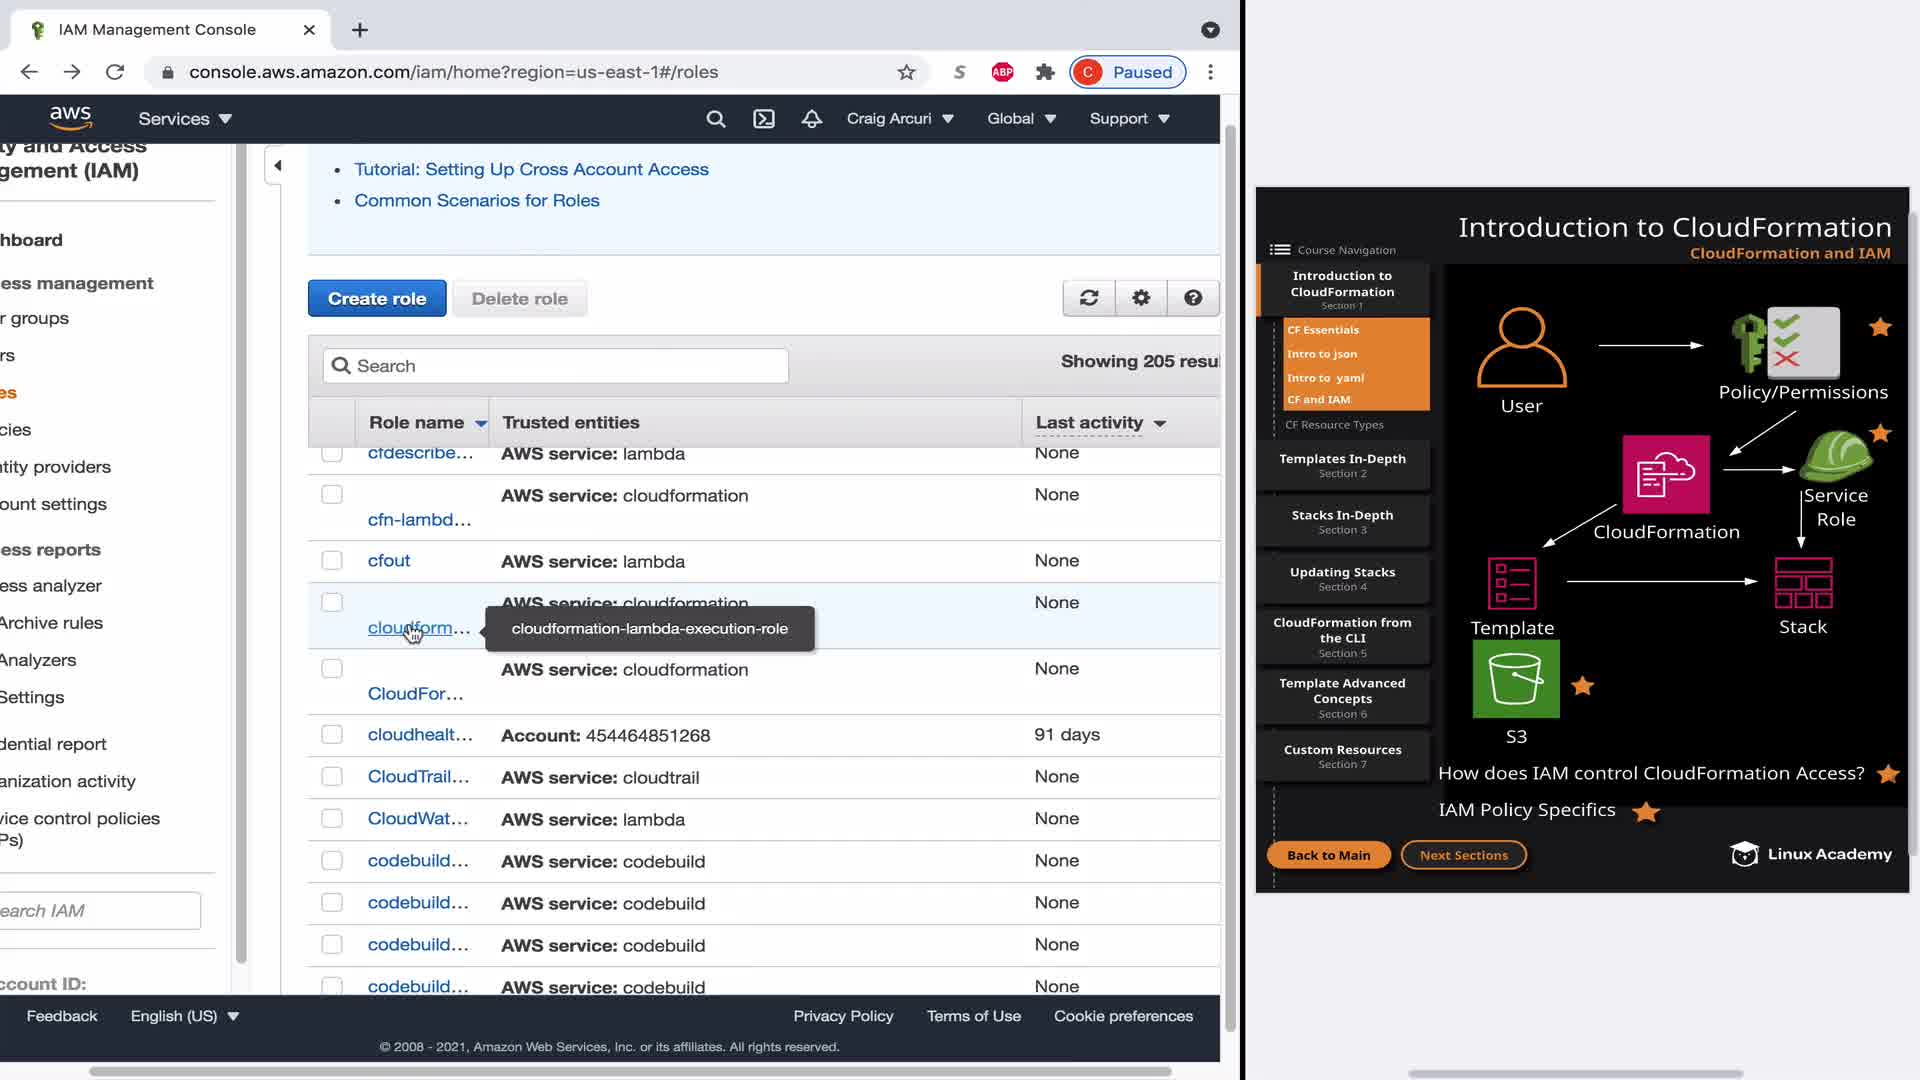This screenshot has height=1080, width=1920.
Task: Click the notifications bell icon
Action: click(812, 119)
